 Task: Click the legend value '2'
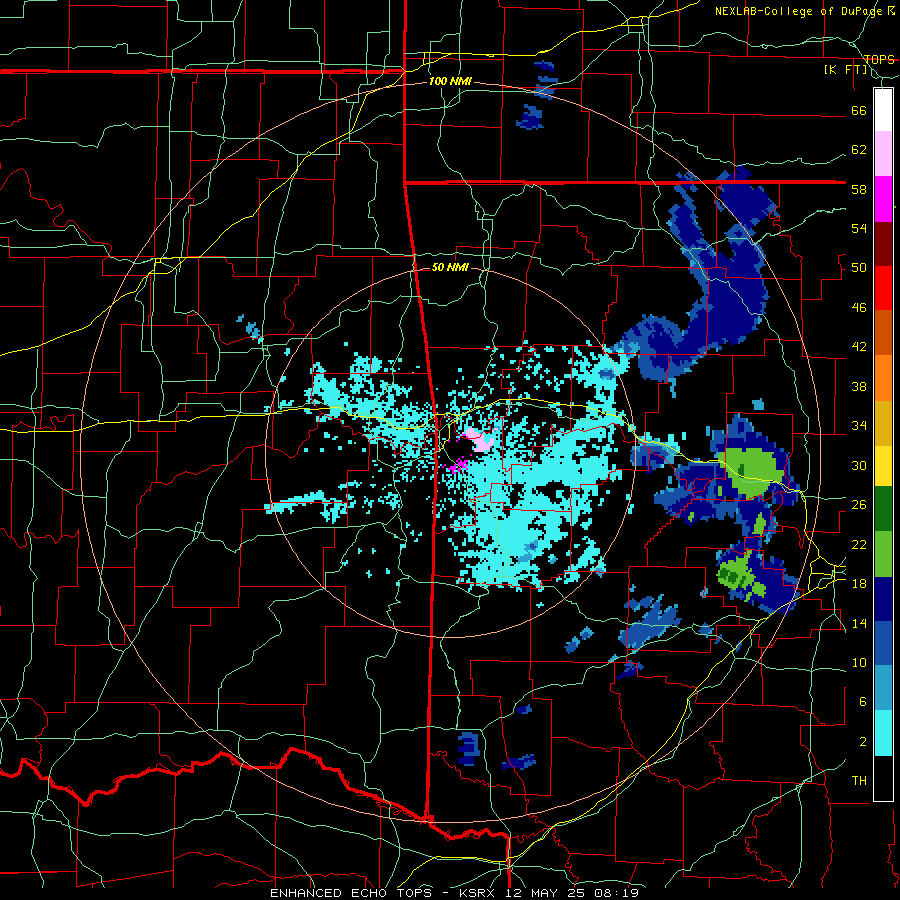[863, 742]
